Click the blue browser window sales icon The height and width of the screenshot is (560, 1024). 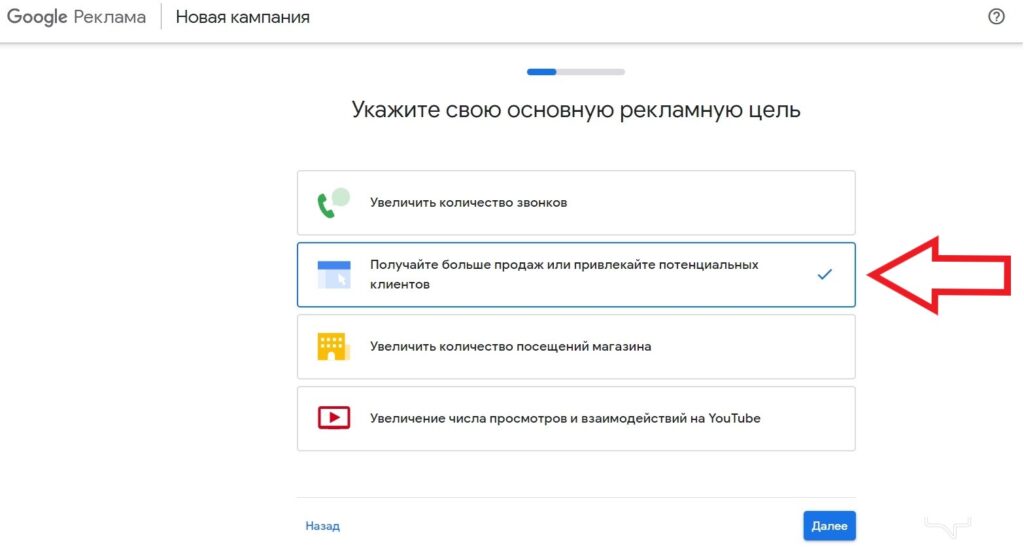point(333,274)
